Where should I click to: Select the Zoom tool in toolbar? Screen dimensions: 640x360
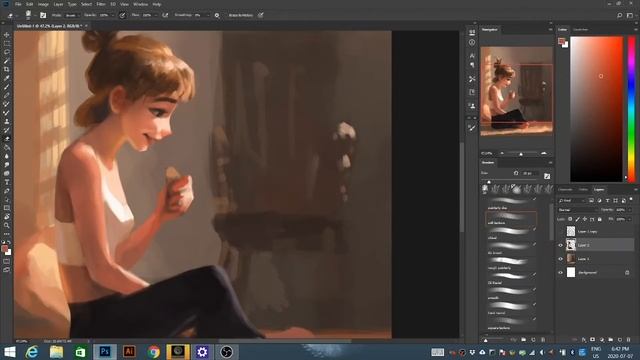point(7,225)
